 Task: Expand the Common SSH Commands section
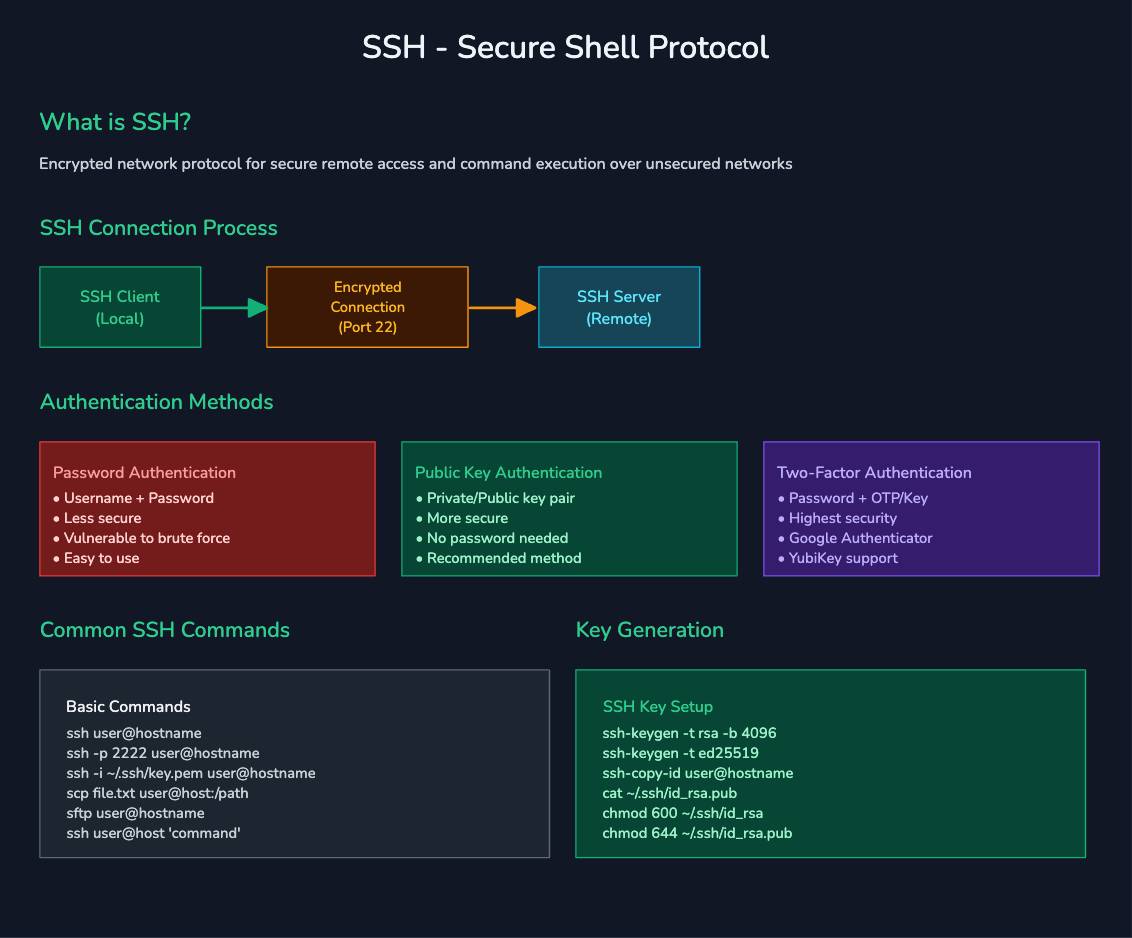pos(164,630)
